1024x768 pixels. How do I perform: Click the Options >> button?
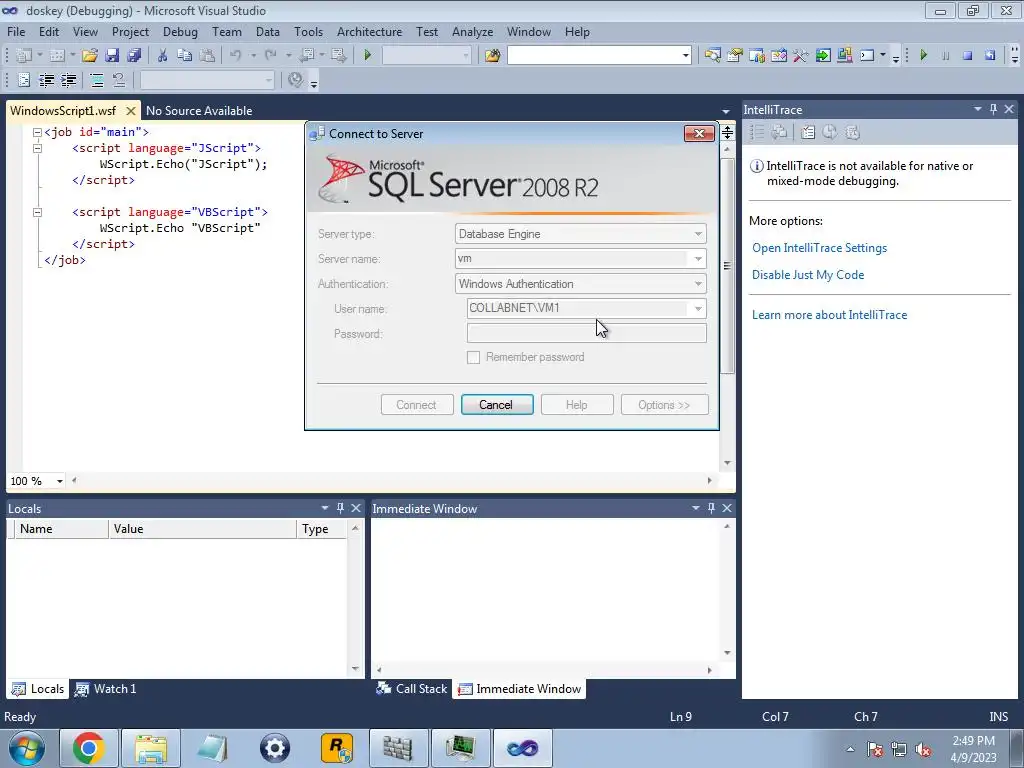(x=664, y=405)
